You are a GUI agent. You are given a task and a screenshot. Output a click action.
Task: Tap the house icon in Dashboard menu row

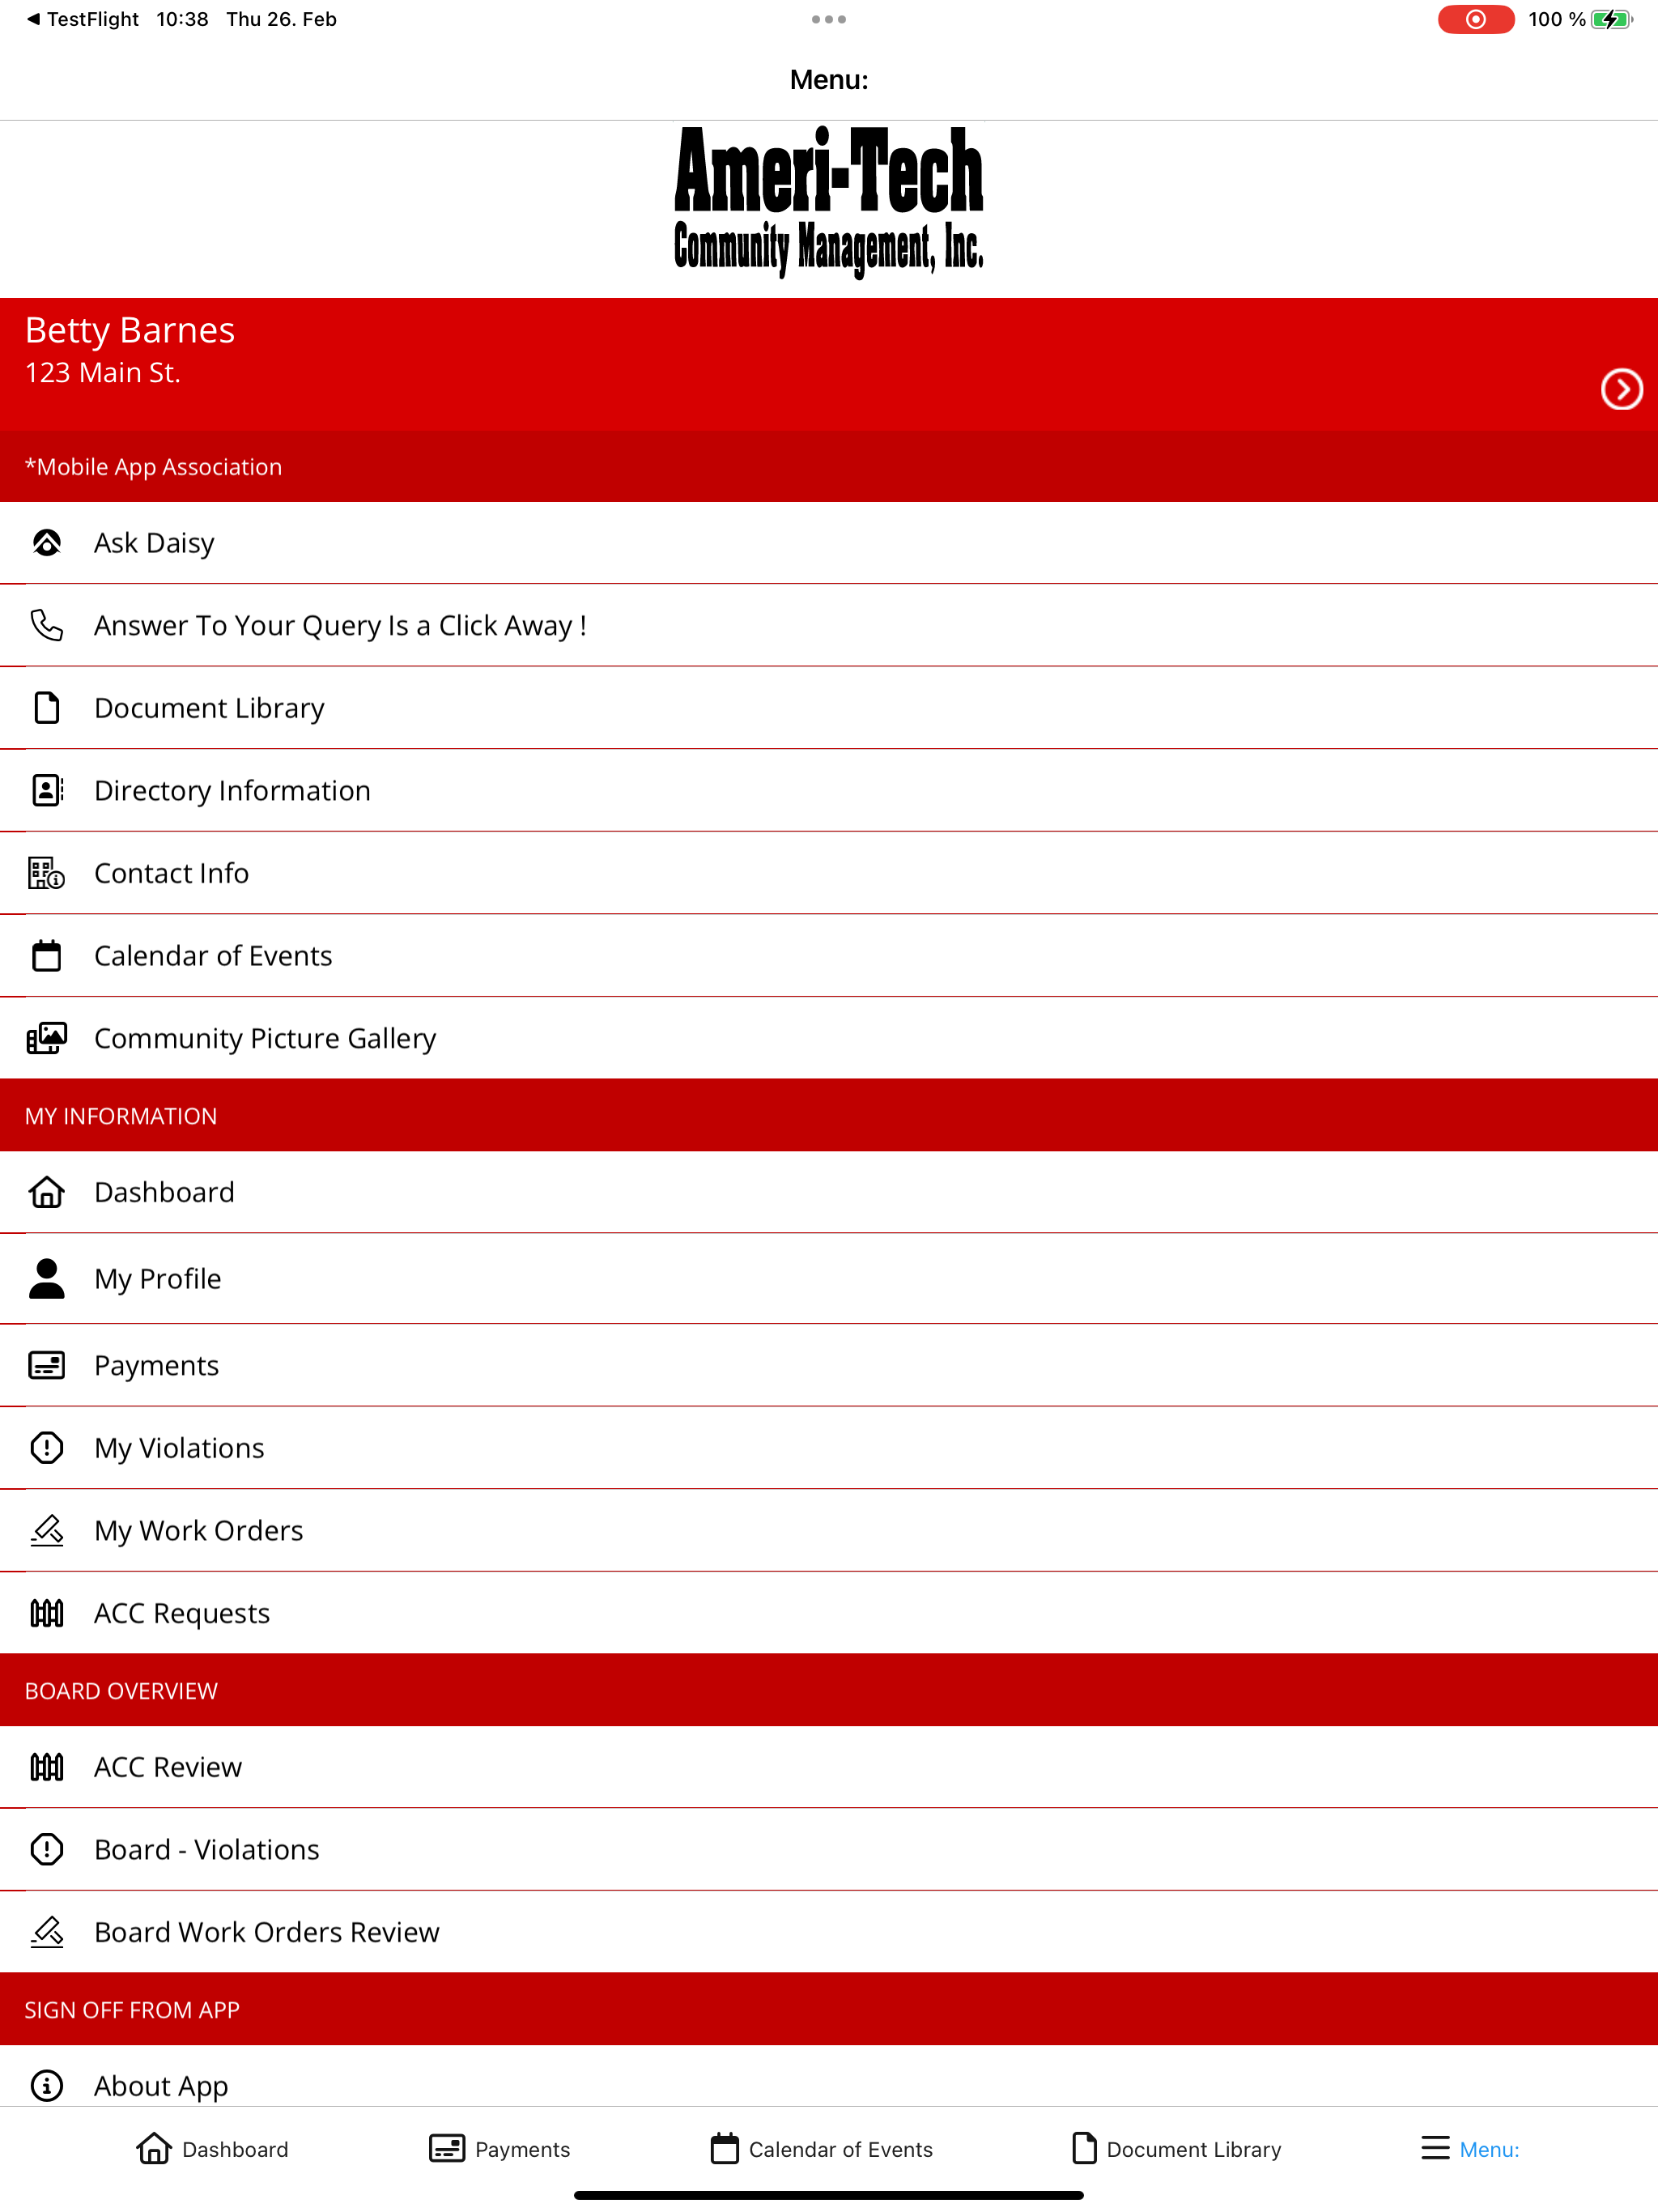[x=47, y=1192]
